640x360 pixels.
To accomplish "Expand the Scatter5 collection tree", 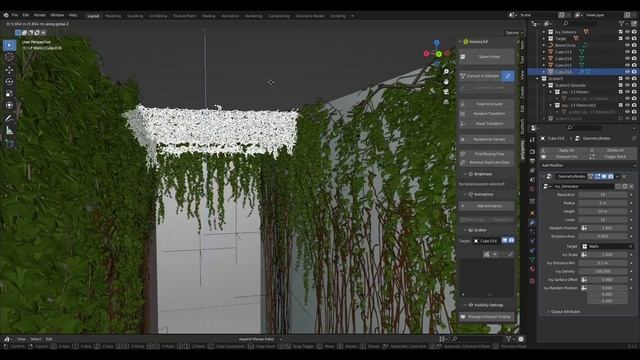I will coord(538,78).
